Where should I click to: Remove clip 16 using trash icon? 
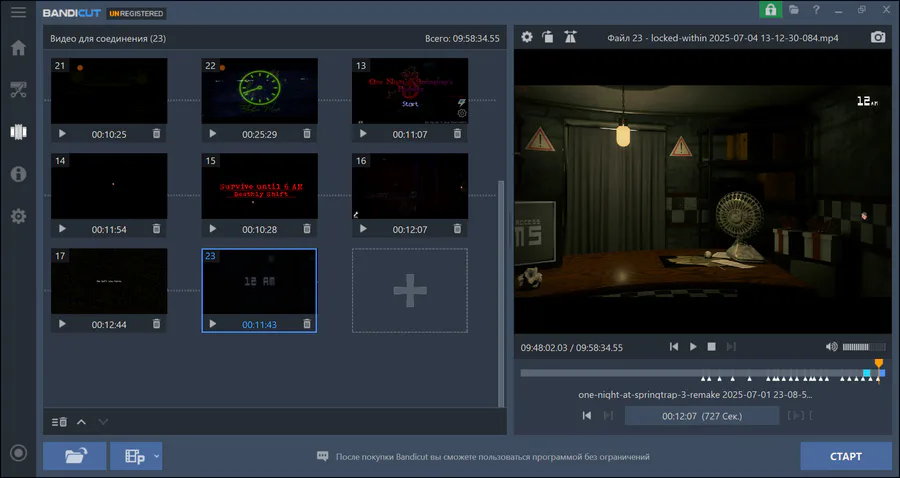[x=457, y=229]
